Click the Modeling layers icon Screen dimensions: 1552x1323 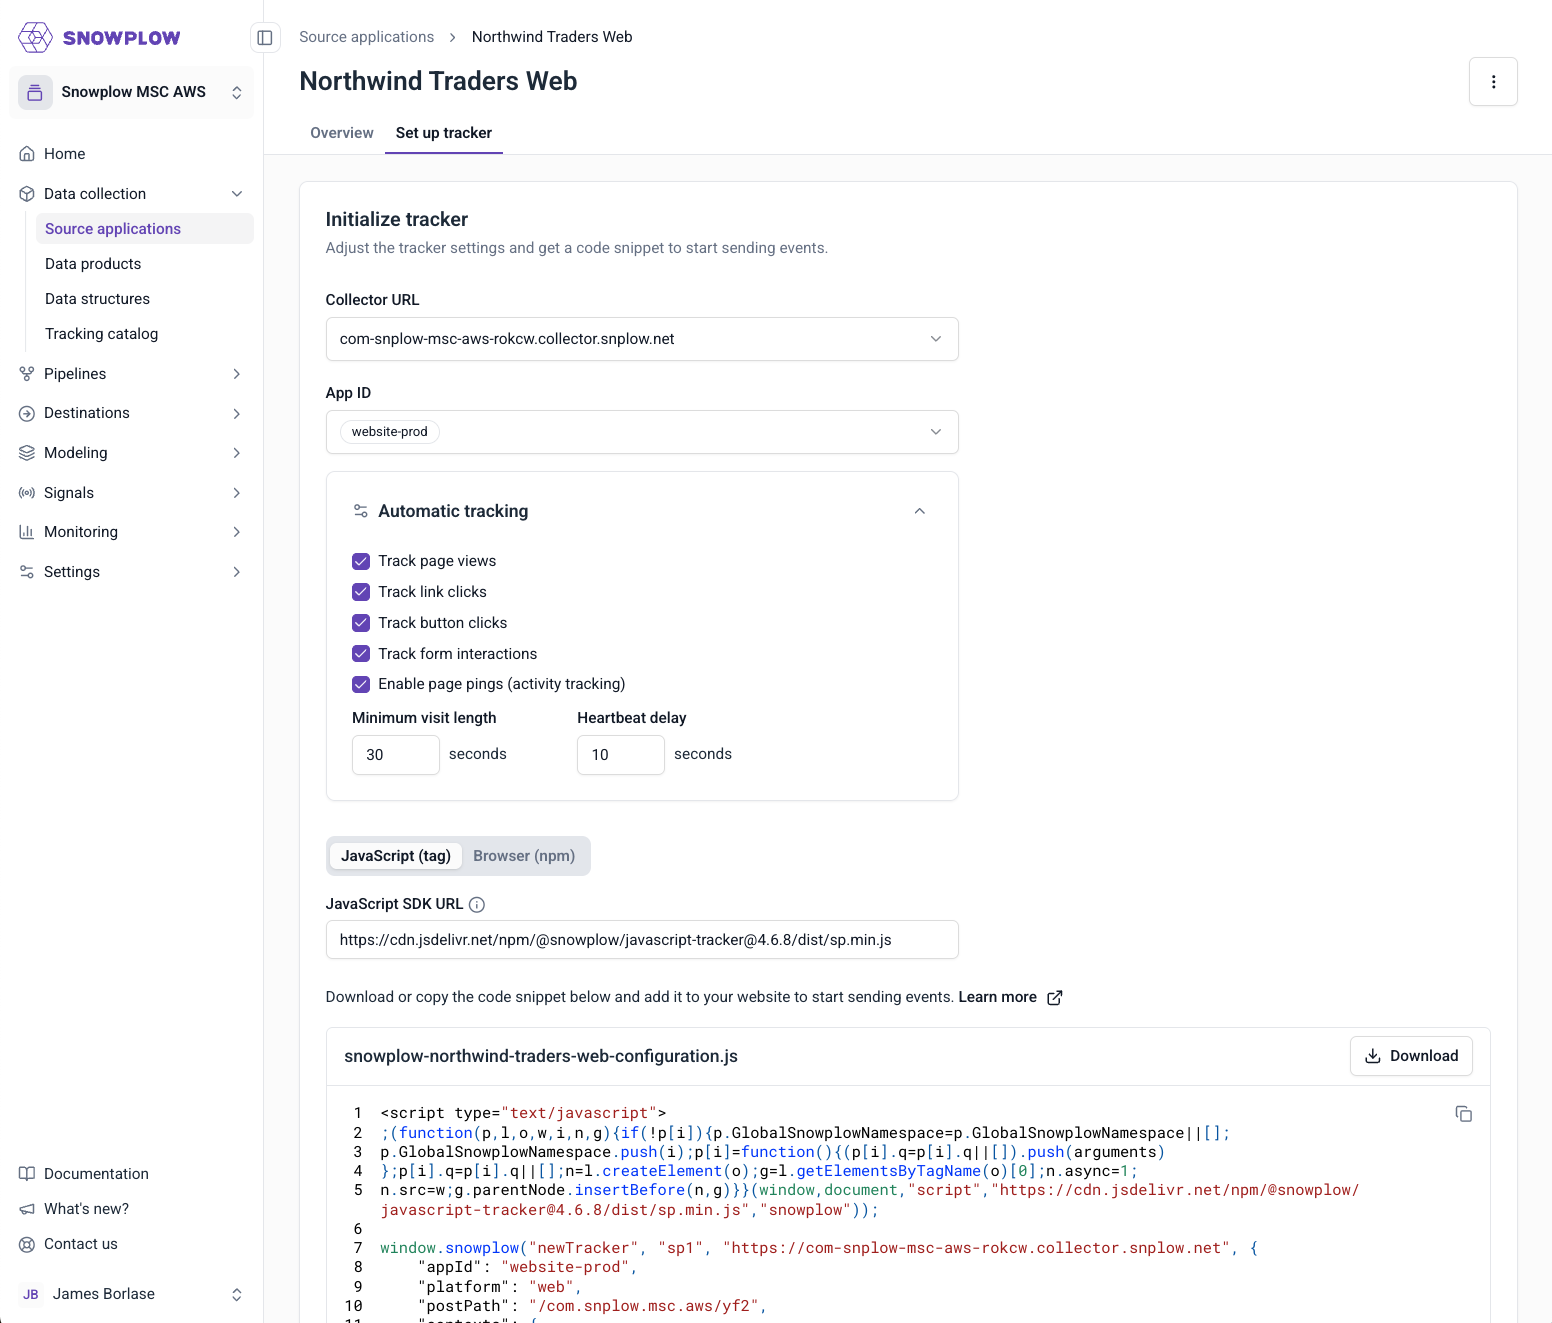(x=27, y=453)
